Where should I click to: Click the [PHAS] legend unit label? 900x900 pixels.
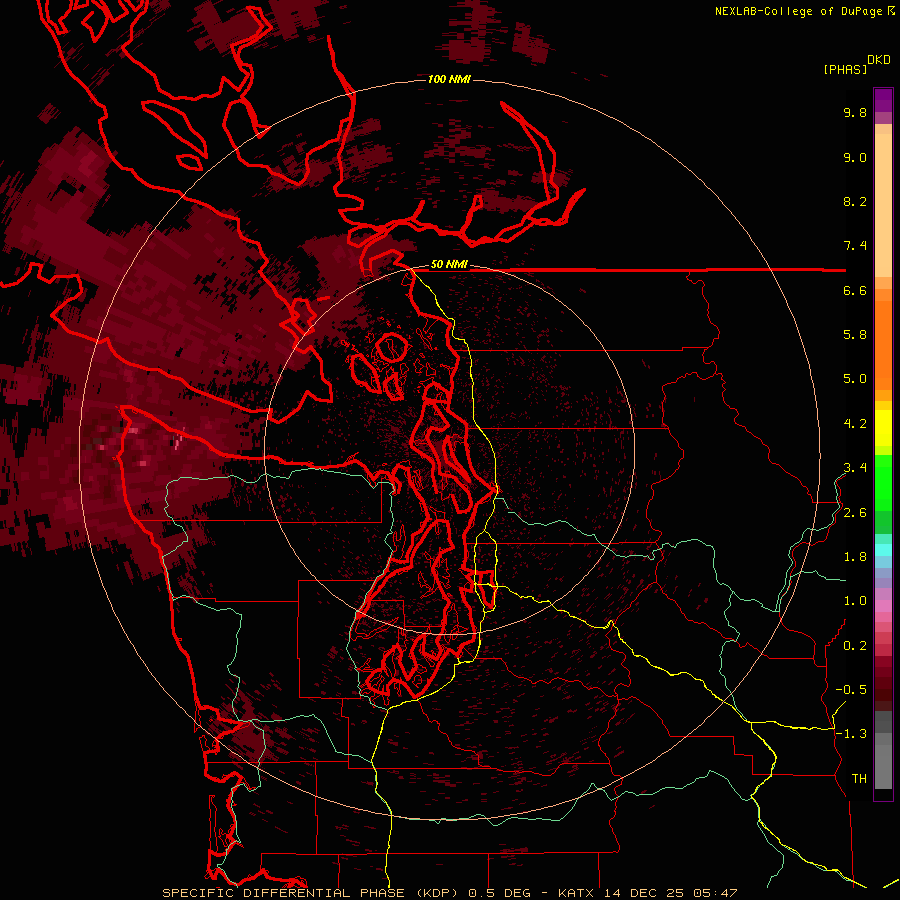845,69
